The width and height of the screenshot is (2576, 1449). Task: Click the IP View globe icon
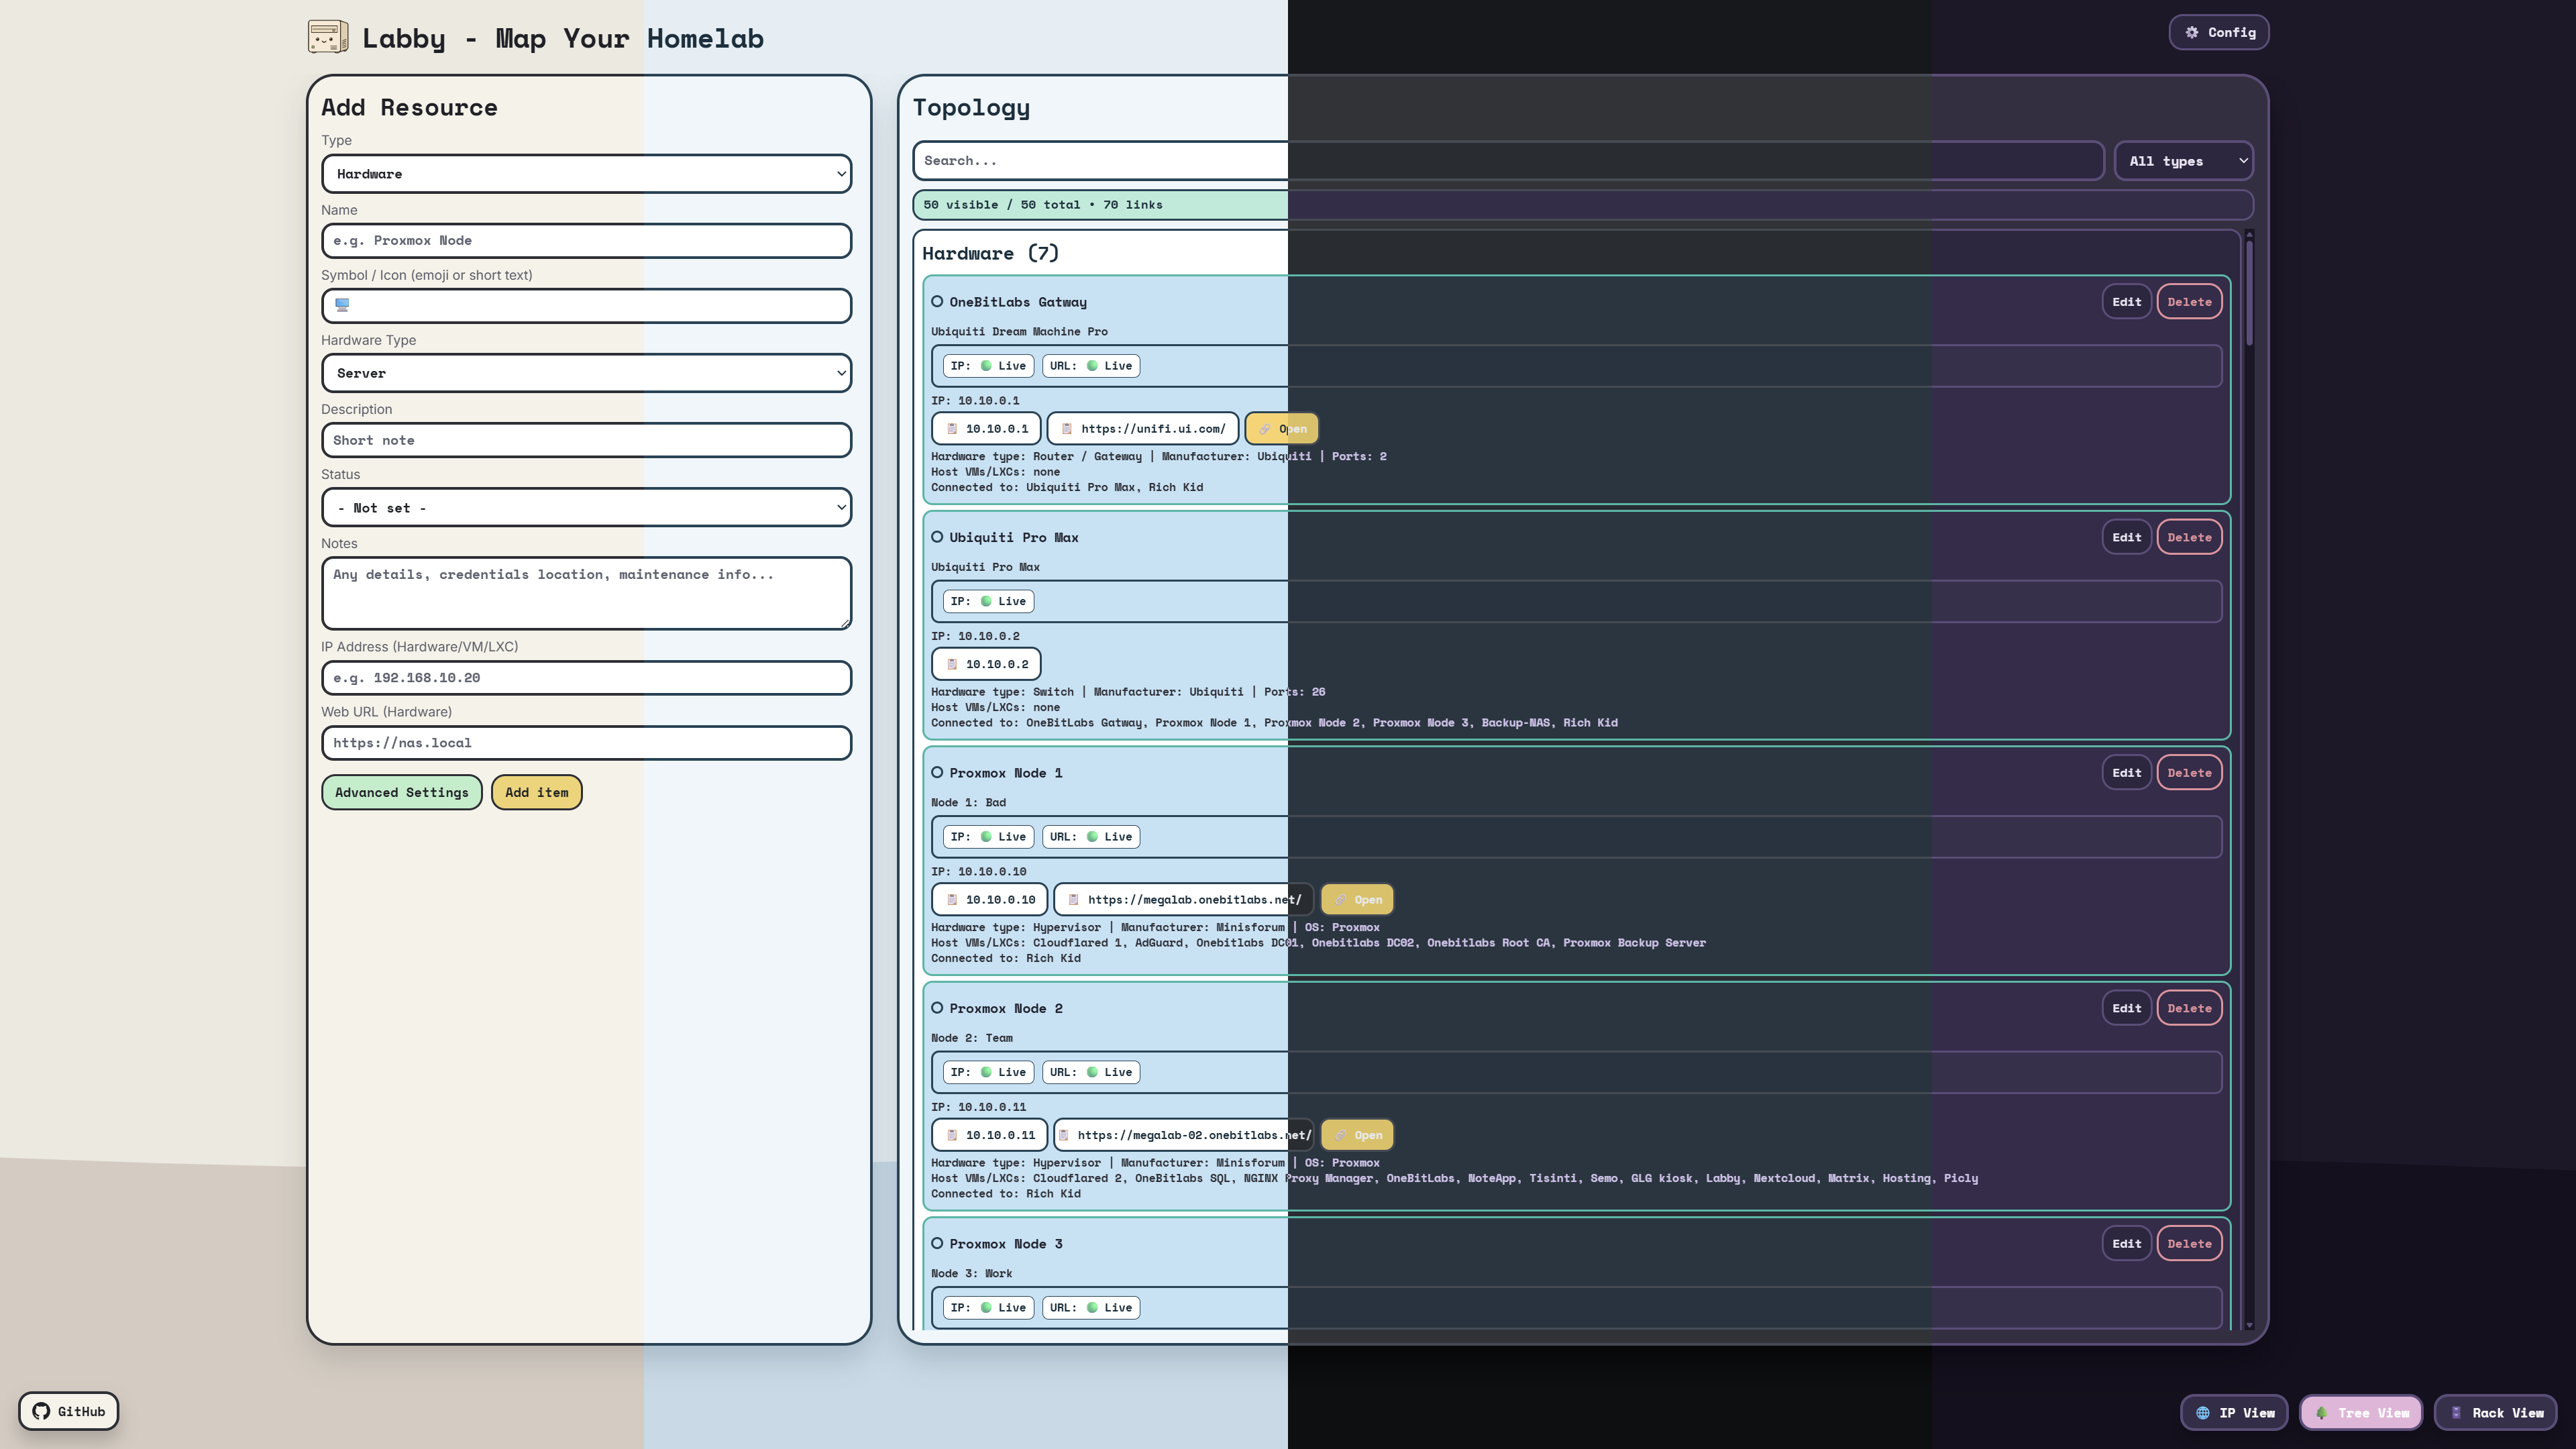click(x=2202, y=1413)
